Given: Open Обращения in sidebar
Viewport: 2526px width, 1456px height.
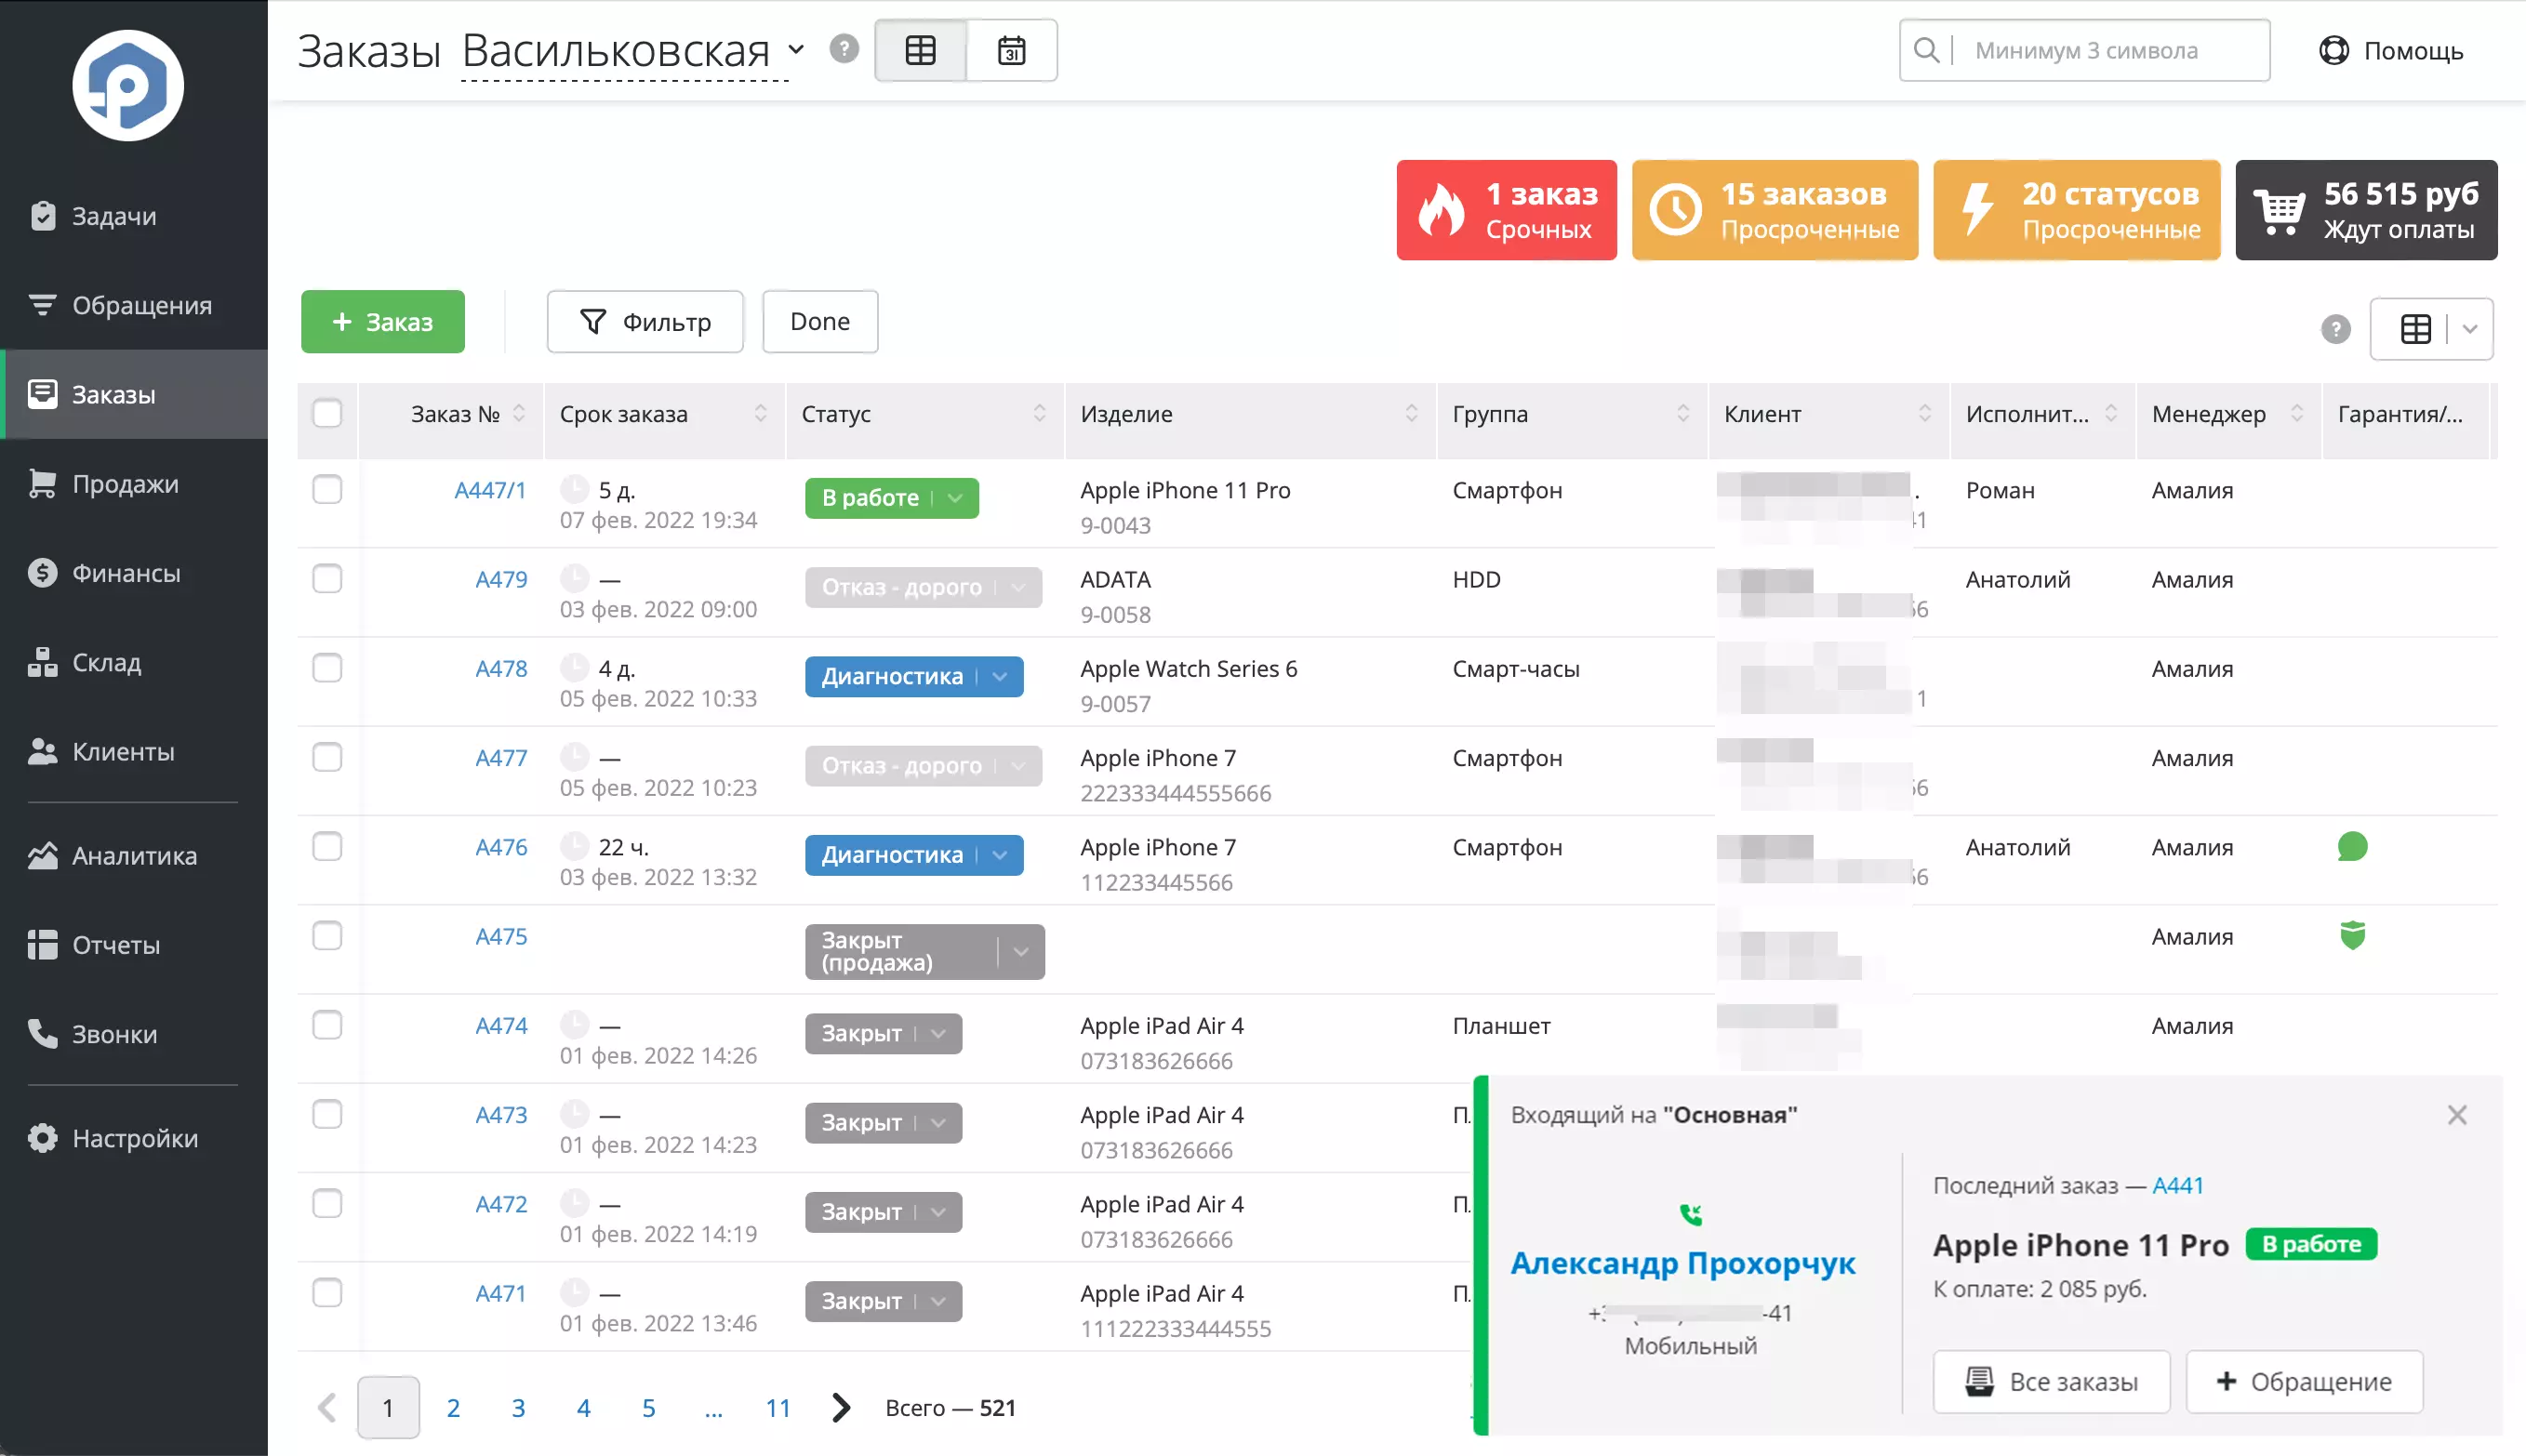Looking at the screenshot, I should point(134,305).
